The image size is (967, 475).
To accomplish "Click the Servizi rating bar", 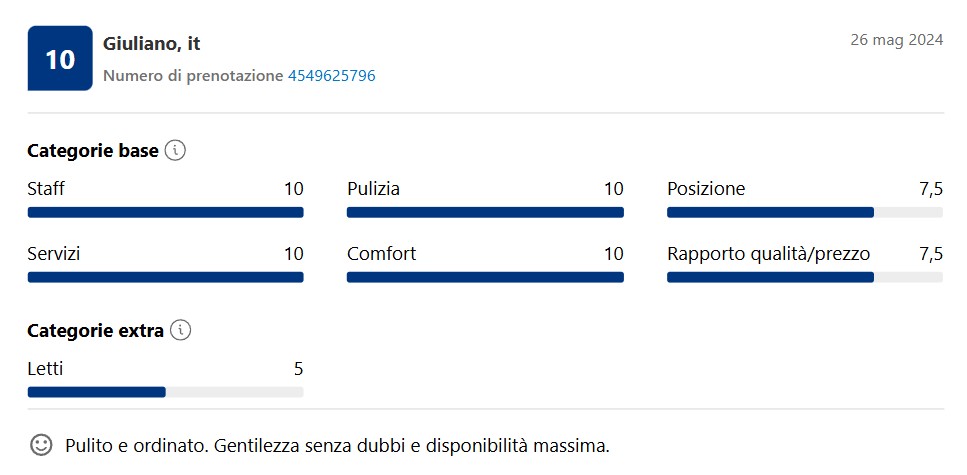I will tap(166, 278).
